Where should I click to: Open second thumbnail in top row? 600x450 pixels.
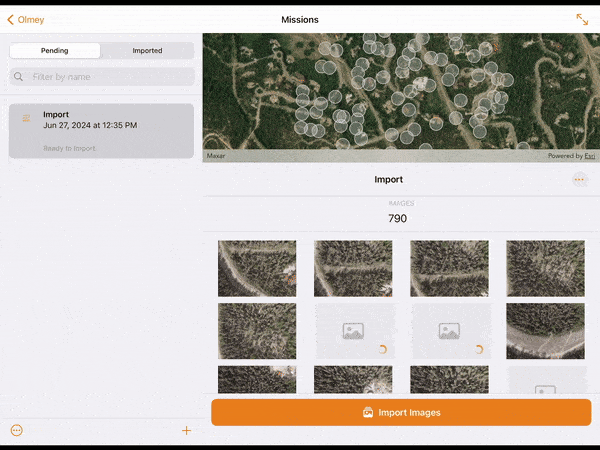(x=353, y=268)
